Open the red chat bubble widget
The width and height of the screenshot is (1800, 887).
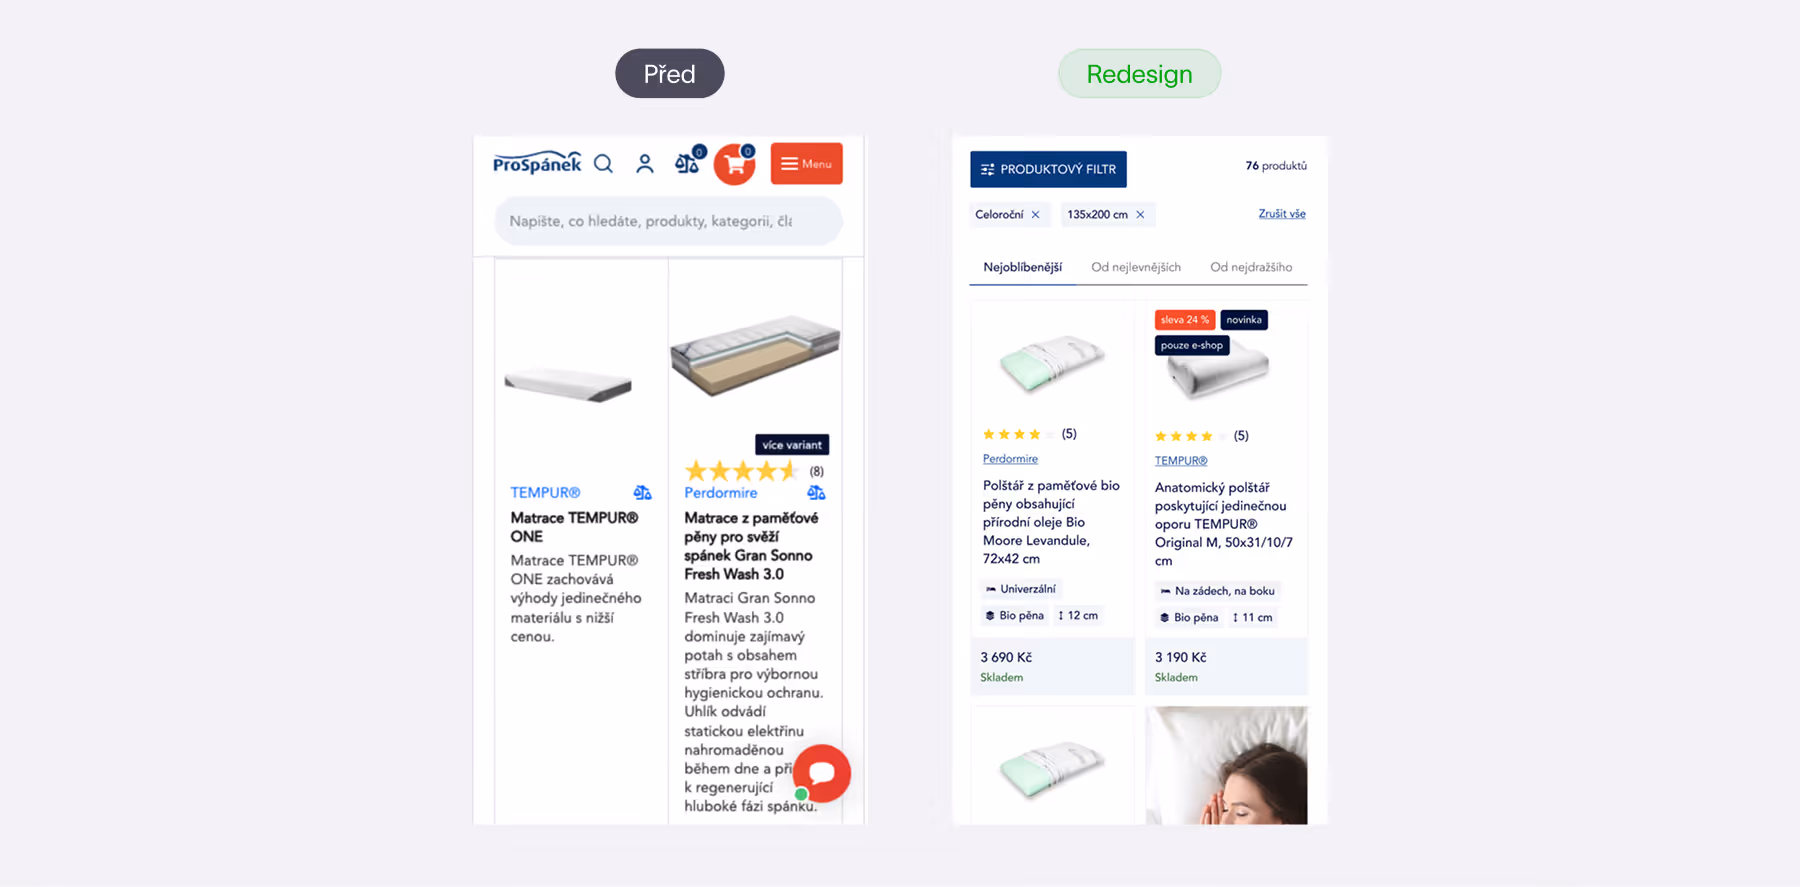point(822,773)
